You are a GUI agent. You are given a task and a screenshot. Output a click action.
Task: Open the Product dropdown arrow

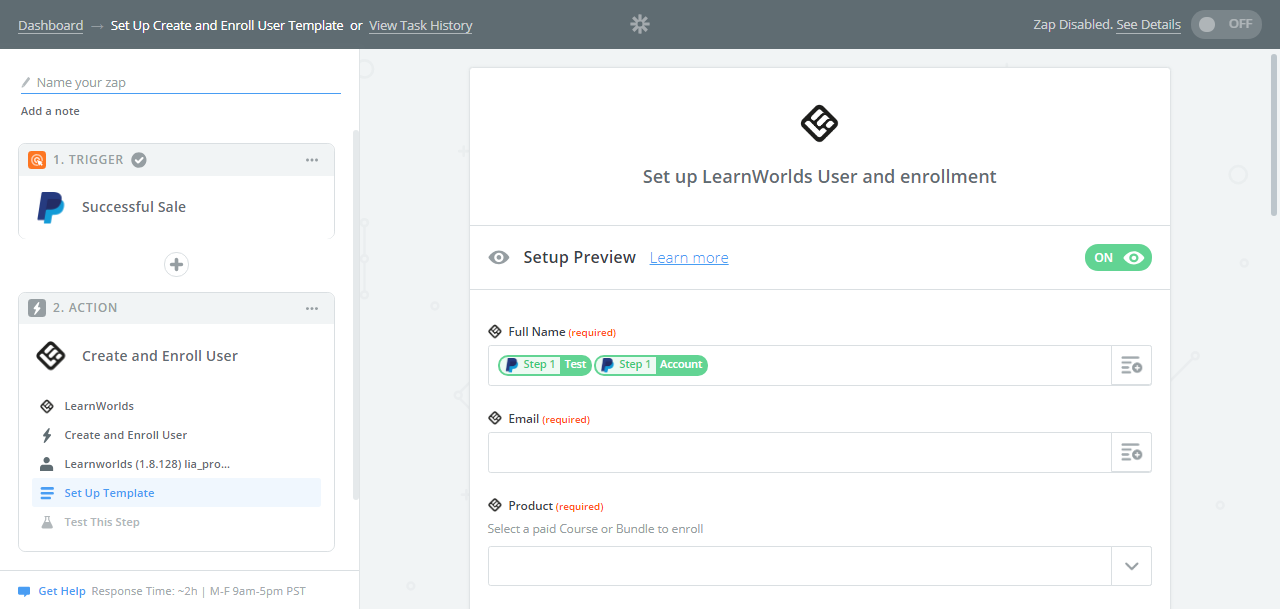point(1131,566)
